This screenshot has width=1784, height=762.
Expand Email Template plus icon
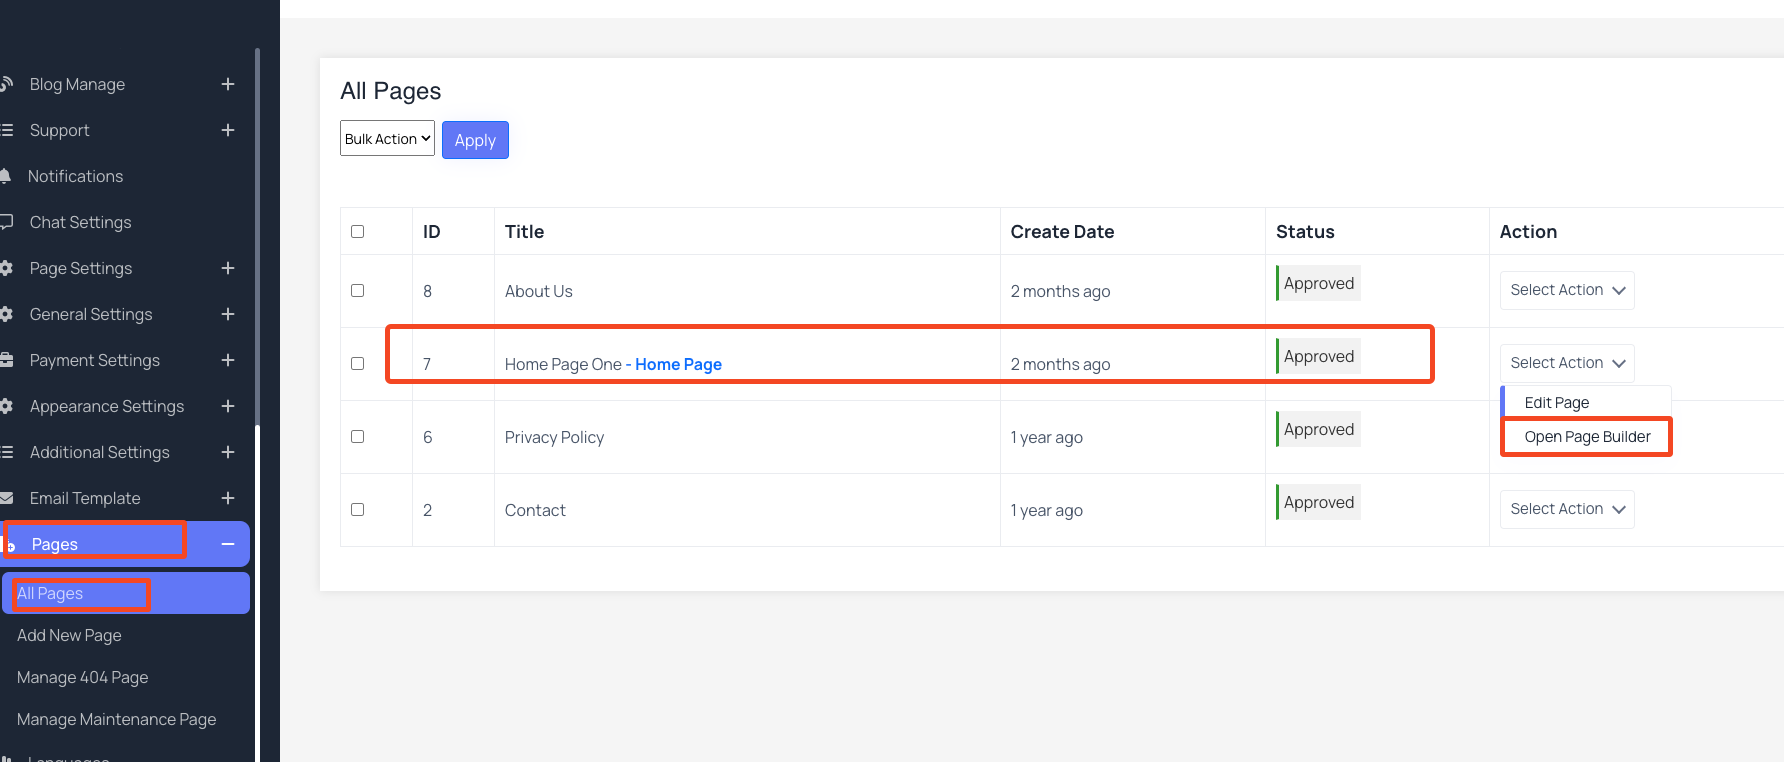[228, 498]
